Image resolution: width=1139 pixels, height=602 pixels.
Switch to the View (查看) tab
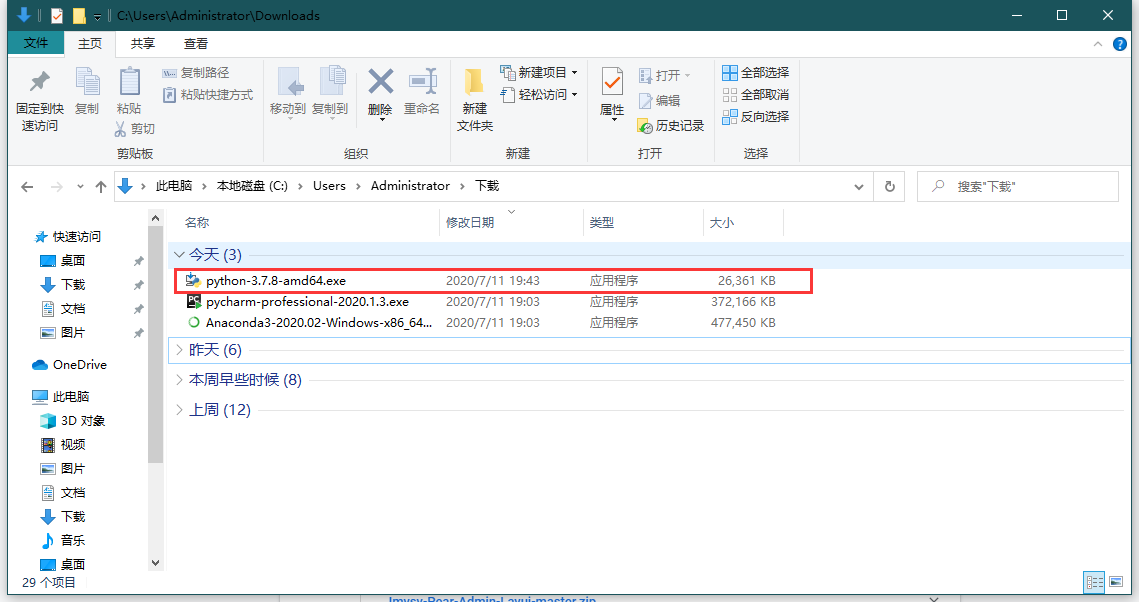tap(196, 44)
